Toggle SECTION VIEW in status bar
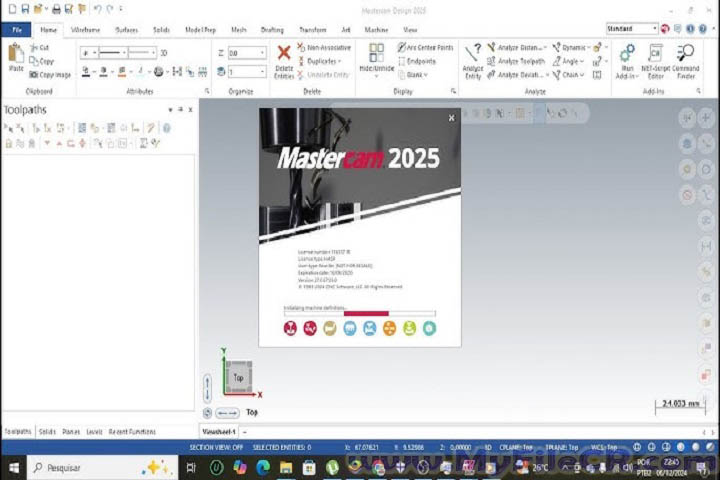Image resolution: width=720 pixels, height=480 pixels. pyautogui.click(x=216, y=447)
